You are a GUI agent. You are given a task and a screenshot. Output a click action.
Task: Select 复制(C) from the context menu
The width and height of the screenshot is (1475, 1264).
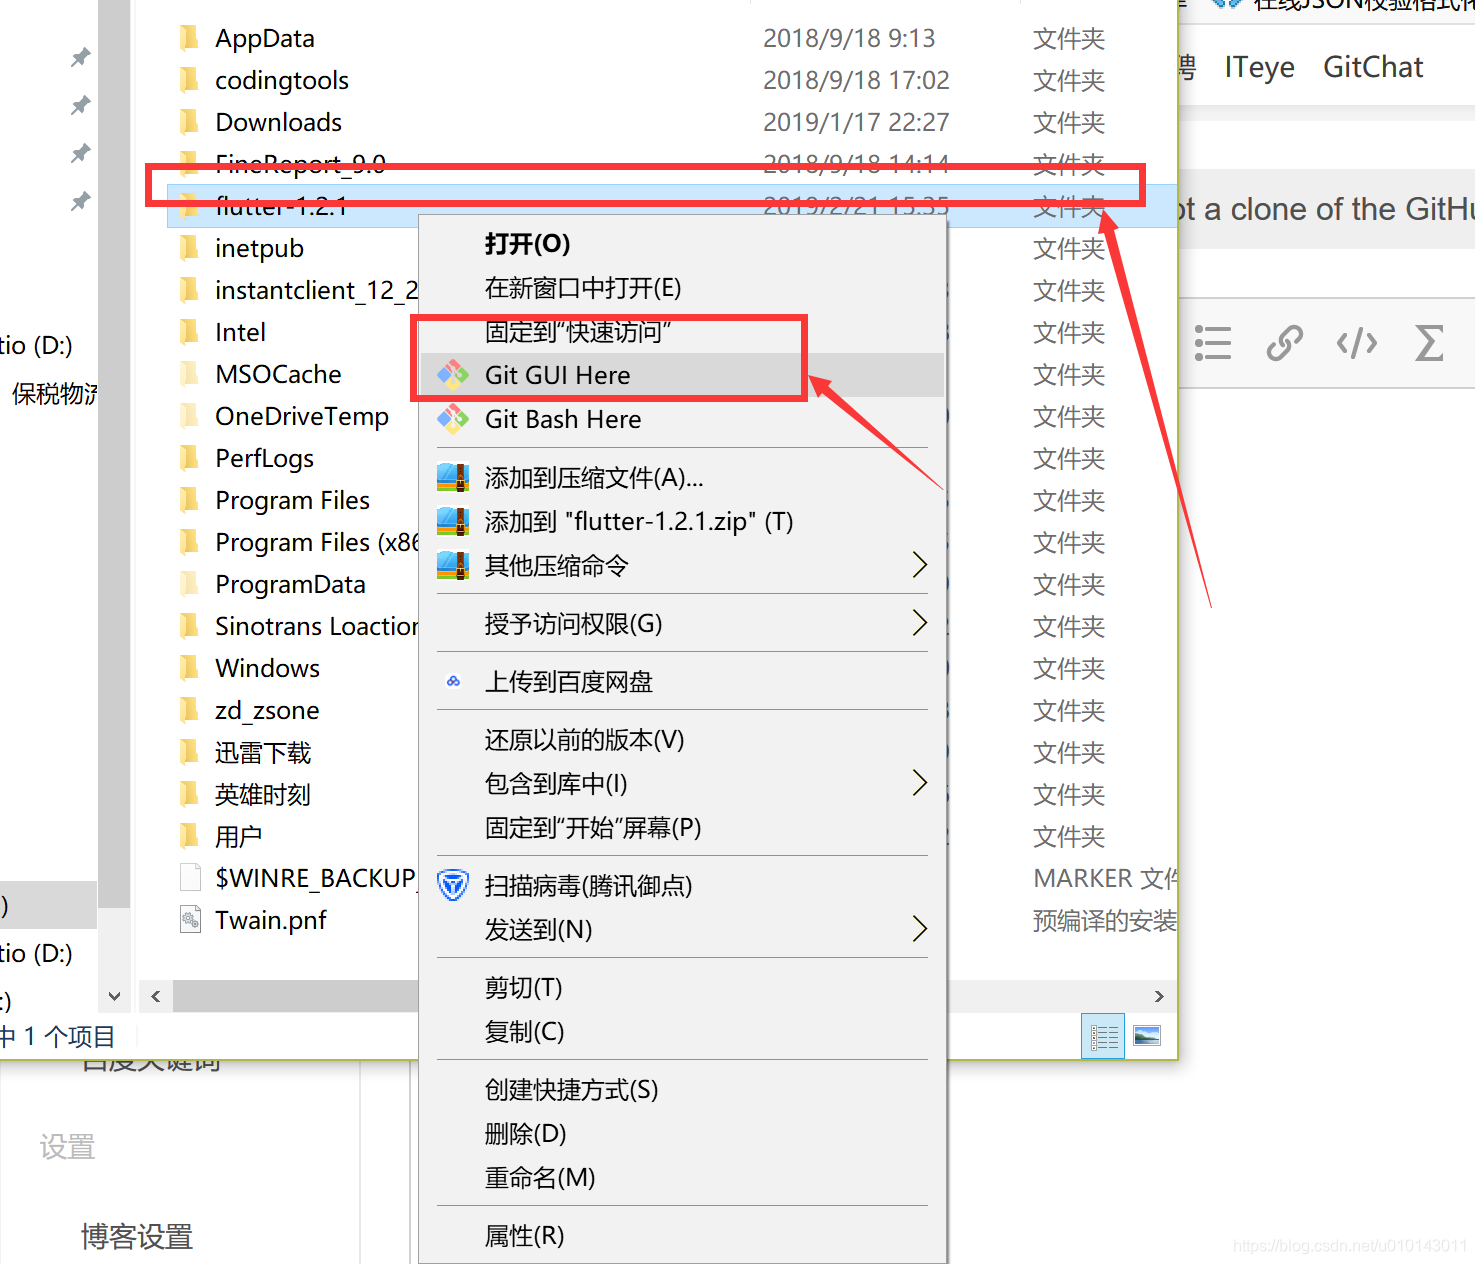pos(682,1032)
